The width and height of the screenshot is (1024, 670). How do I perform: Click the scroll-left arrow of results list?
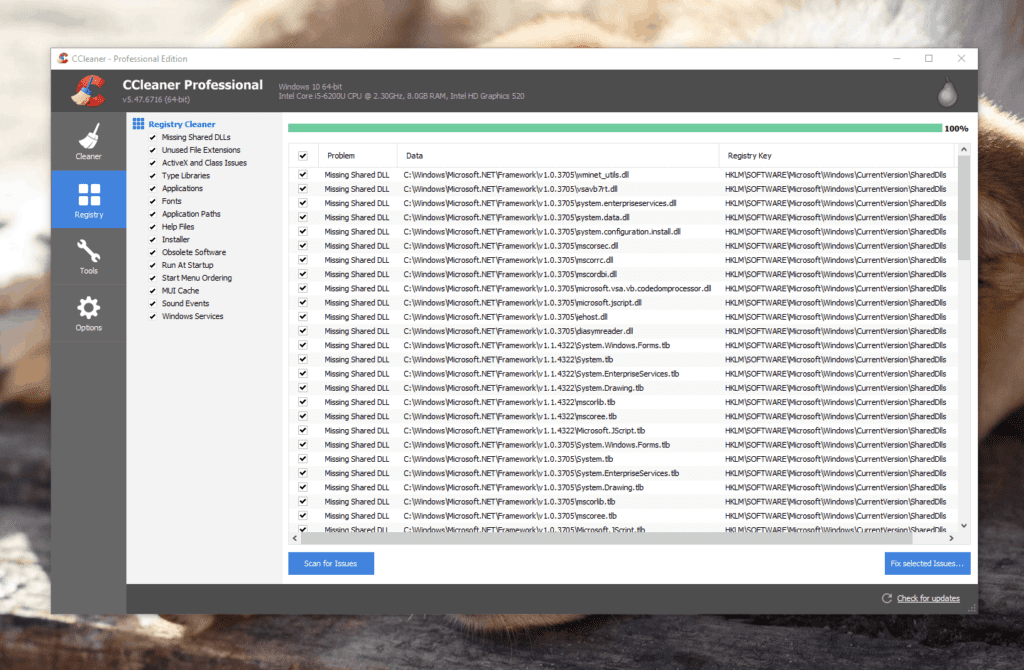pyautogui.click(x=295, y=539)
